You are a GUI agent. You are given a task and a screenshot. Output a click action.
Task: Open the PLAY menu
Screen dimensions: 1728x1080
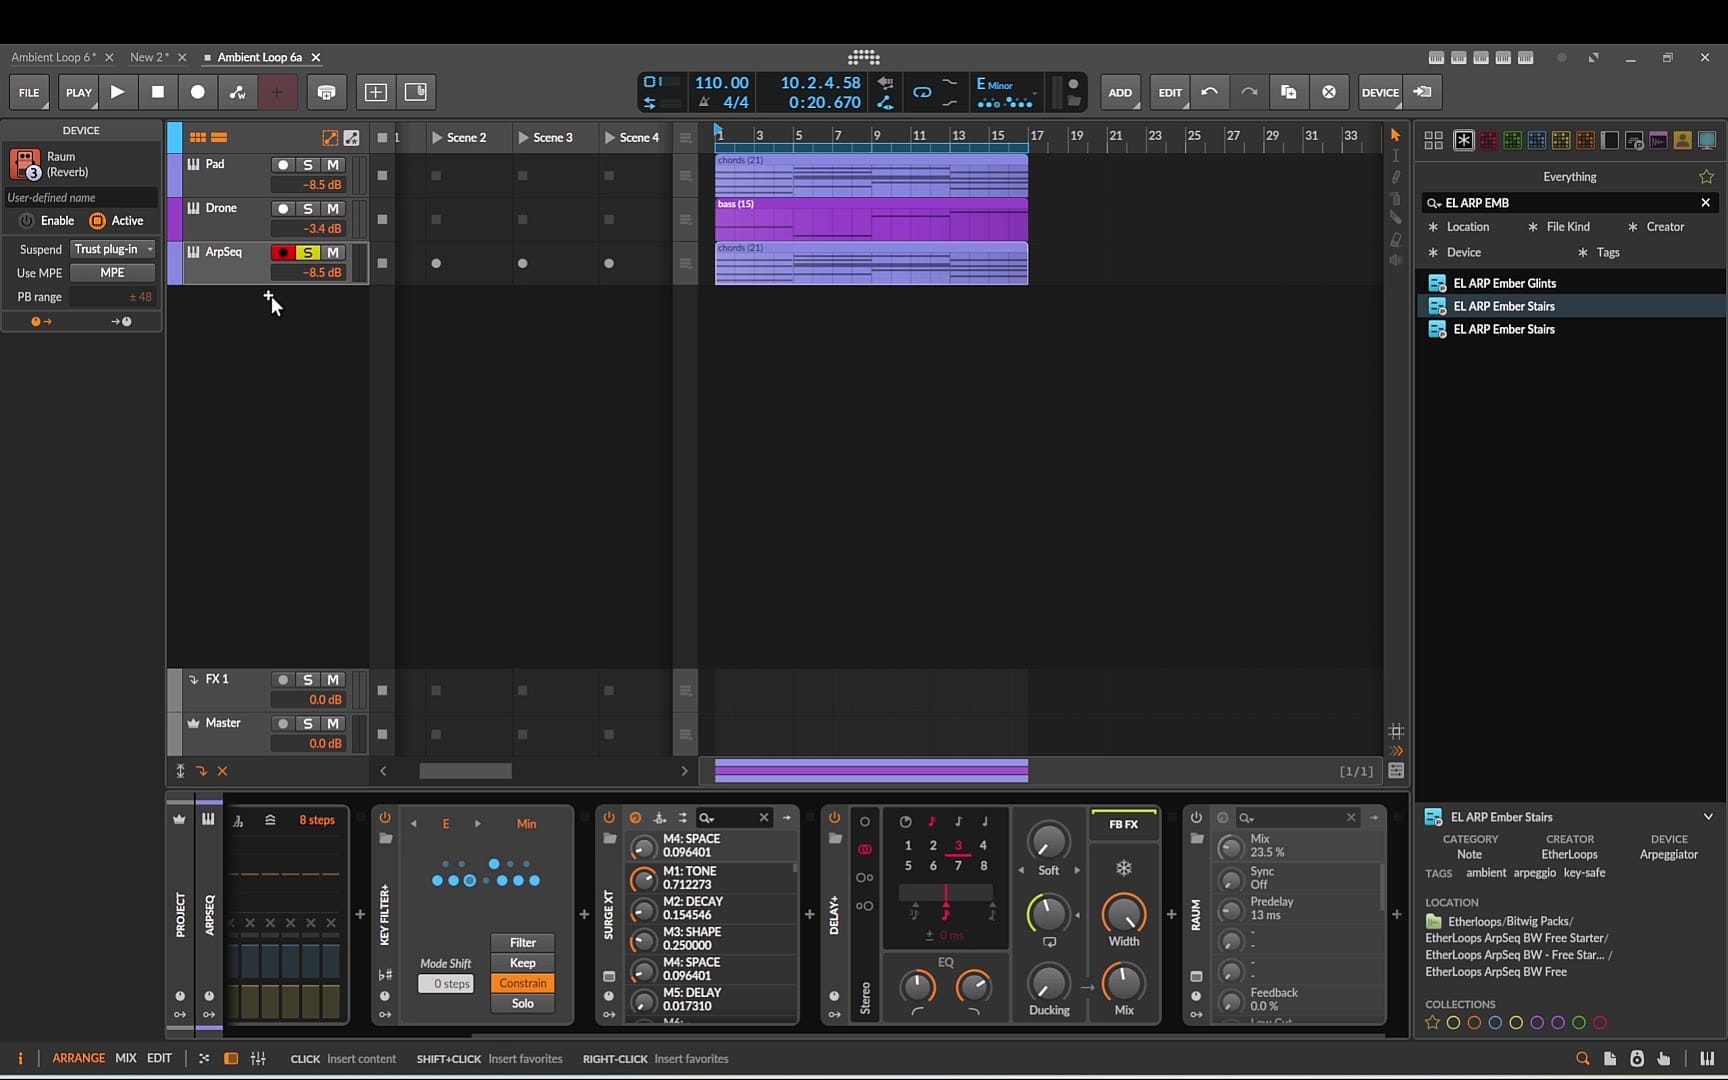point(78,92)
